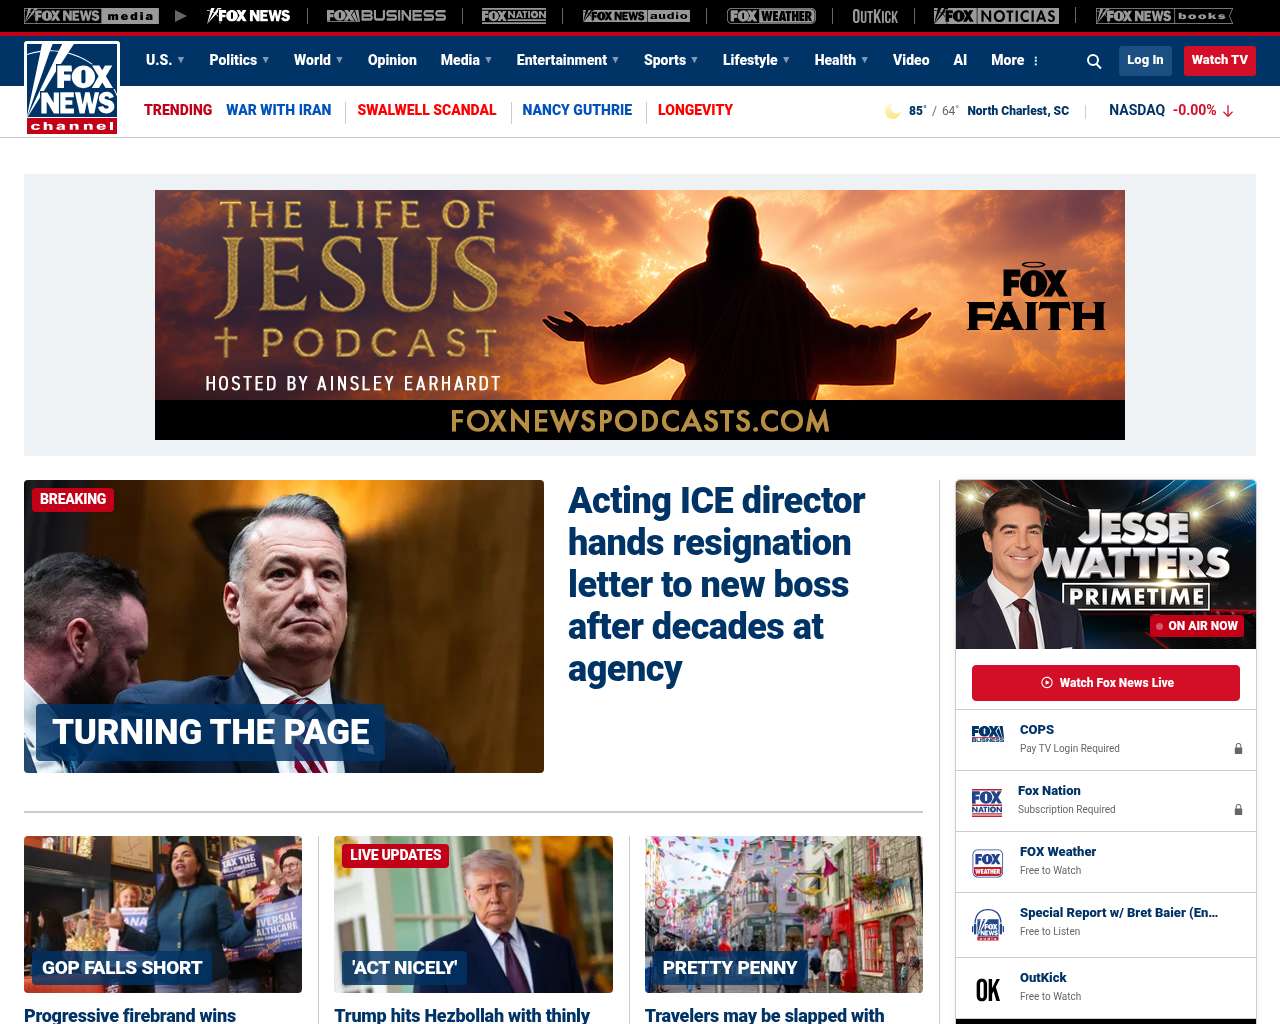
Task: Click the Watch Fox News Live button
Action: click(x=1106, y=683)
